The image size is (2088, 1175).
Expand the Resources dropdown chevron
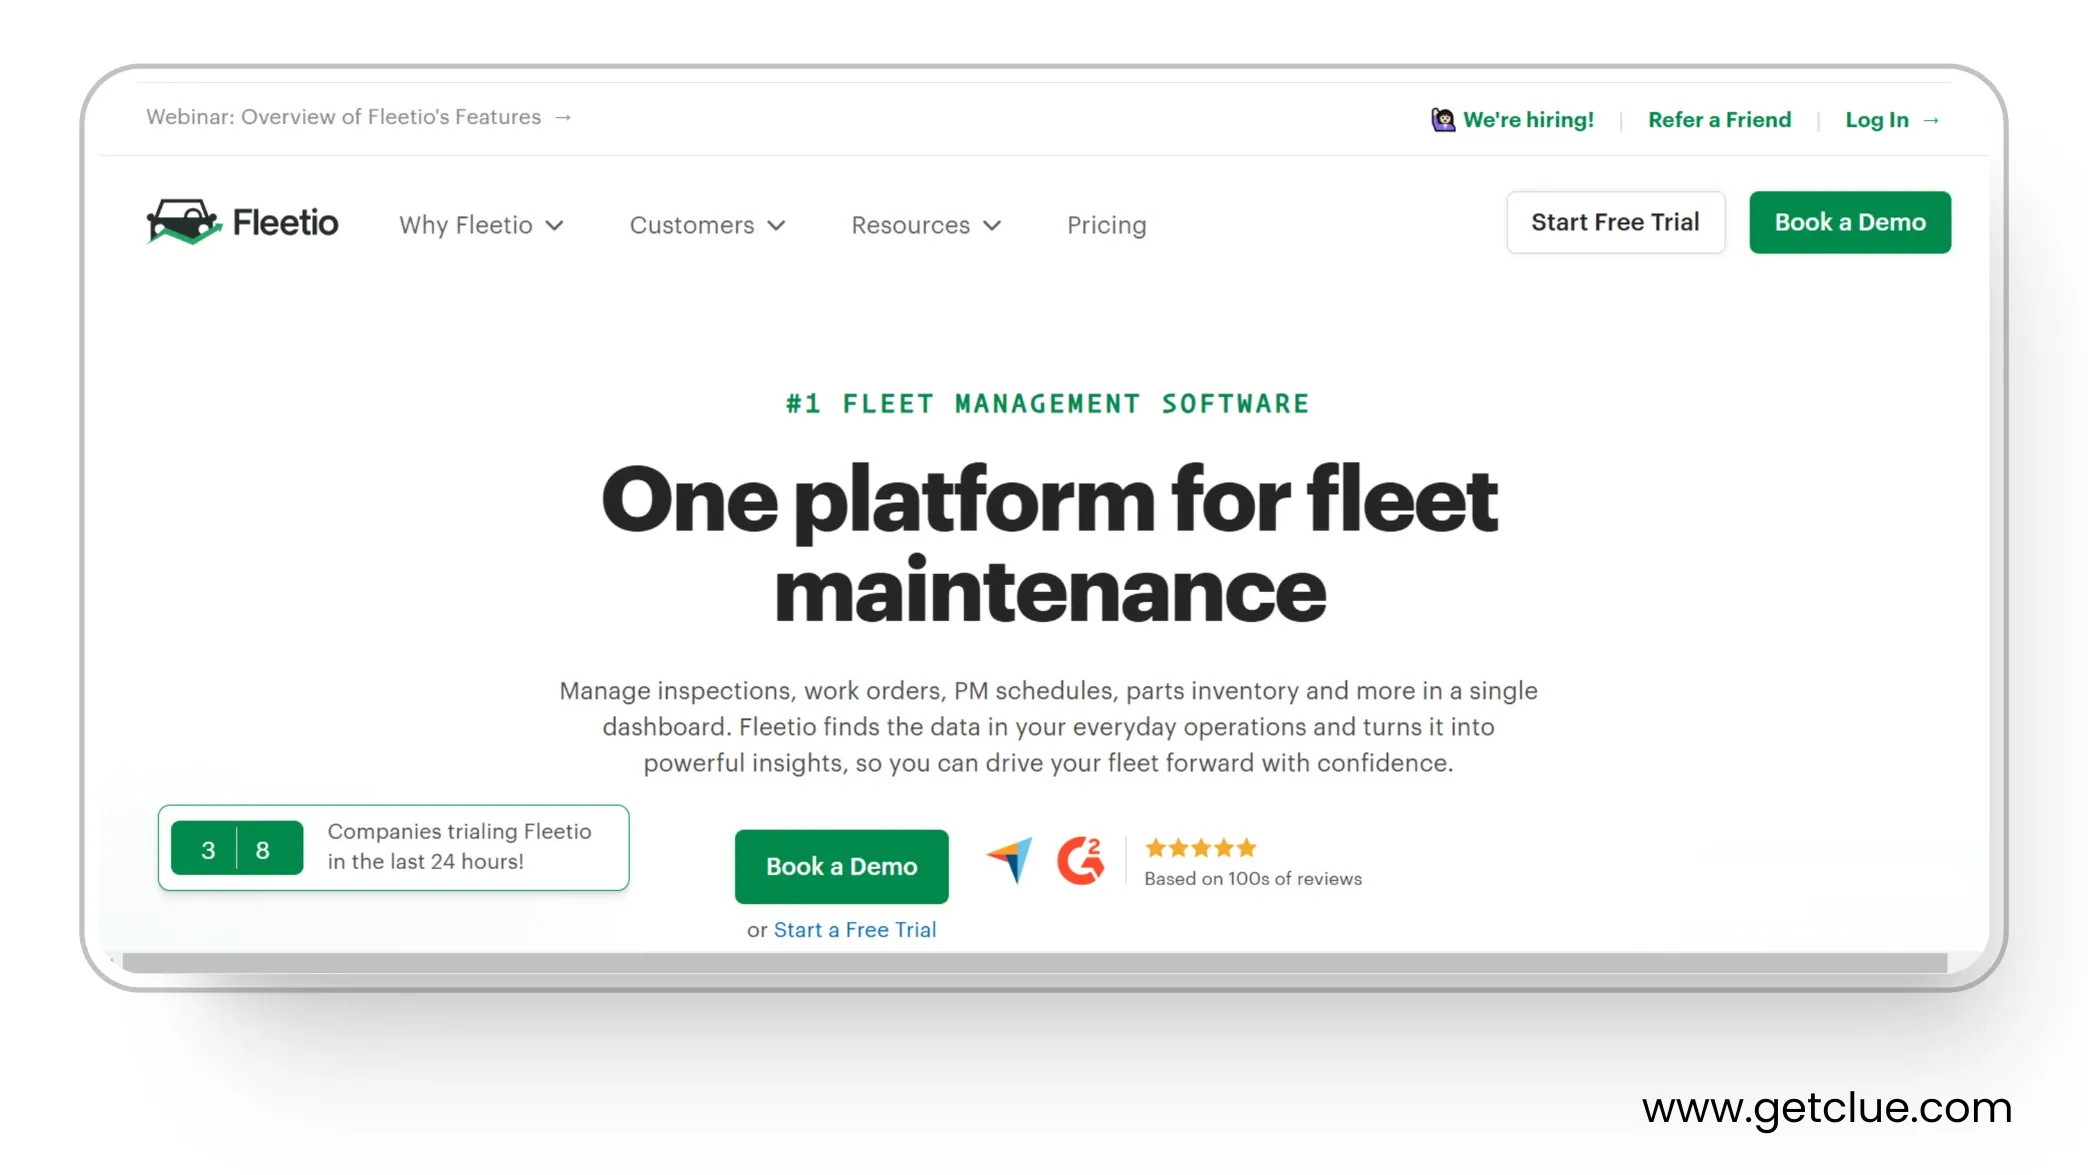coord(992,225)
